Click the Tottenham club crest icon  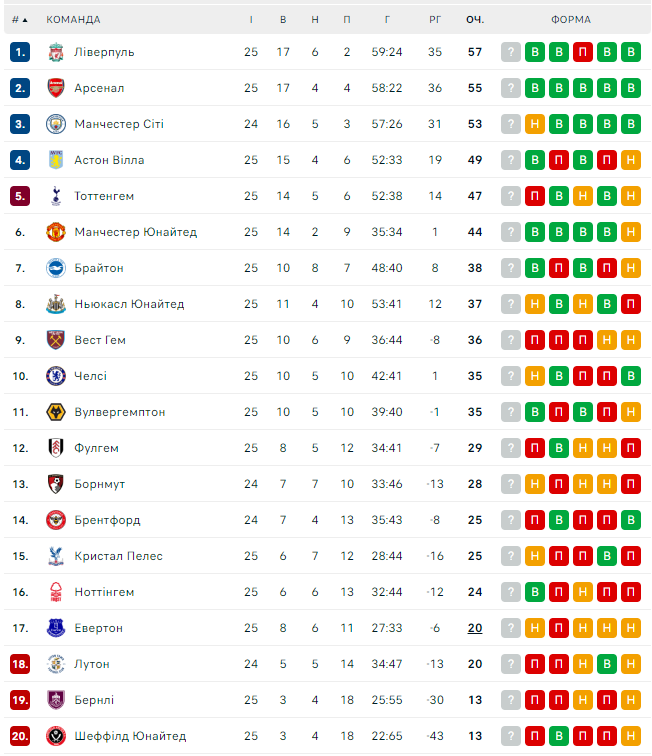coord(55,196)
